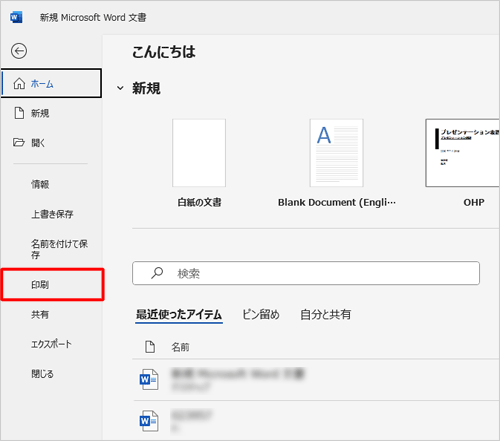Click the house icon beside ホーム
This screenshot has width=500, height=441.
(x=19, y=83)
